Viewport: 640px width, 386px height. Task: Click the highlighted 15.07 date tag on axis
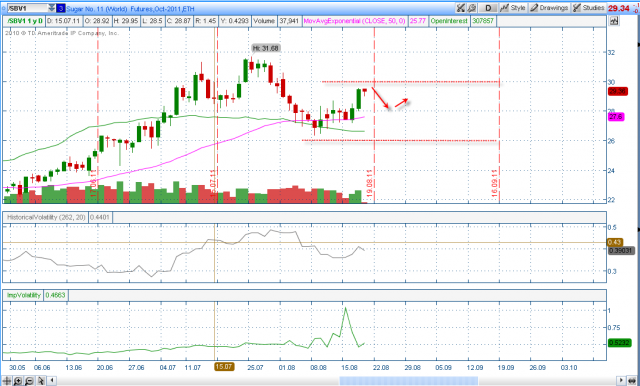click(224, 367)
